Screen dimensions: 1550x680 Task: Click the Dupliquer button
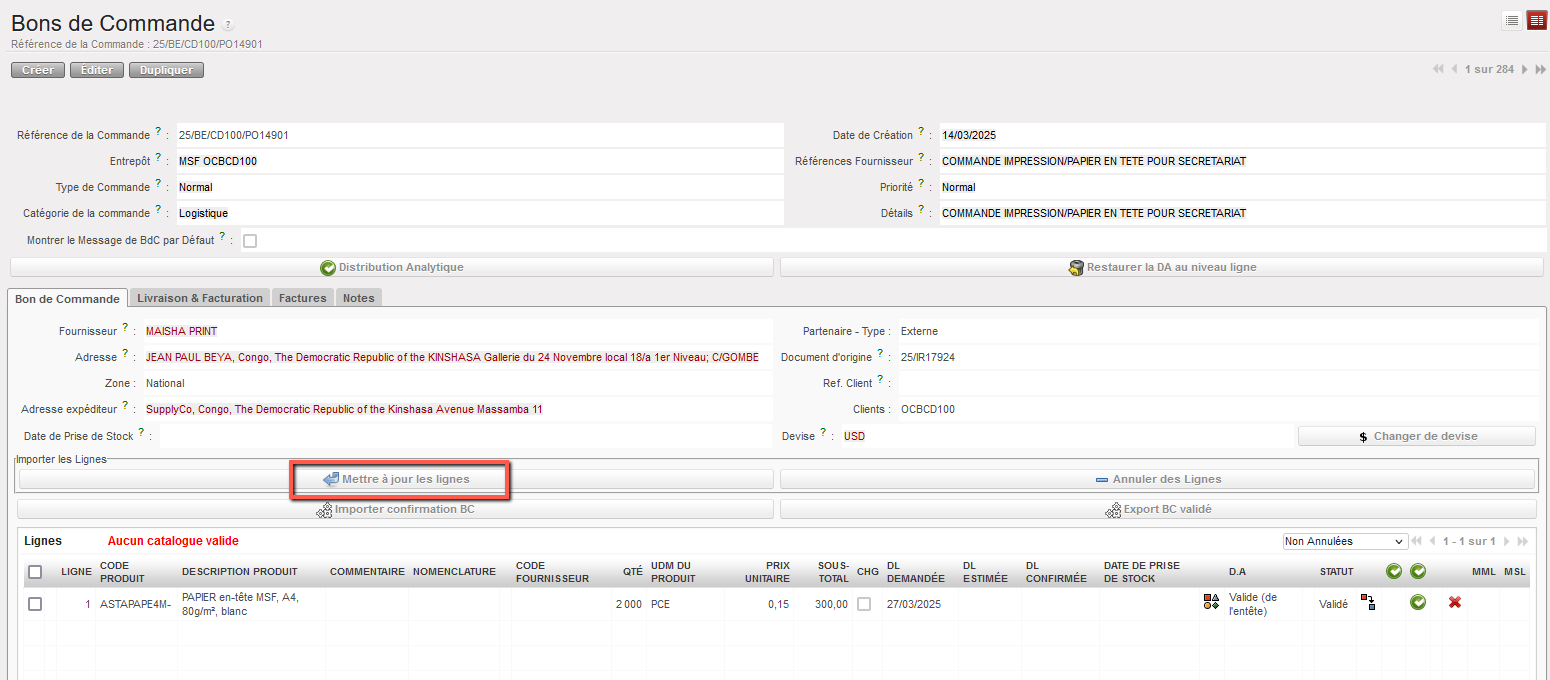point(166,70)
